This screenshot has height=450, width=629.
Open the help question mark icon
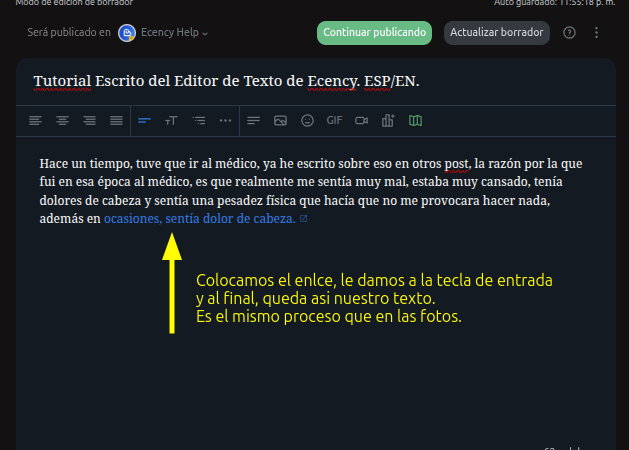569,32
